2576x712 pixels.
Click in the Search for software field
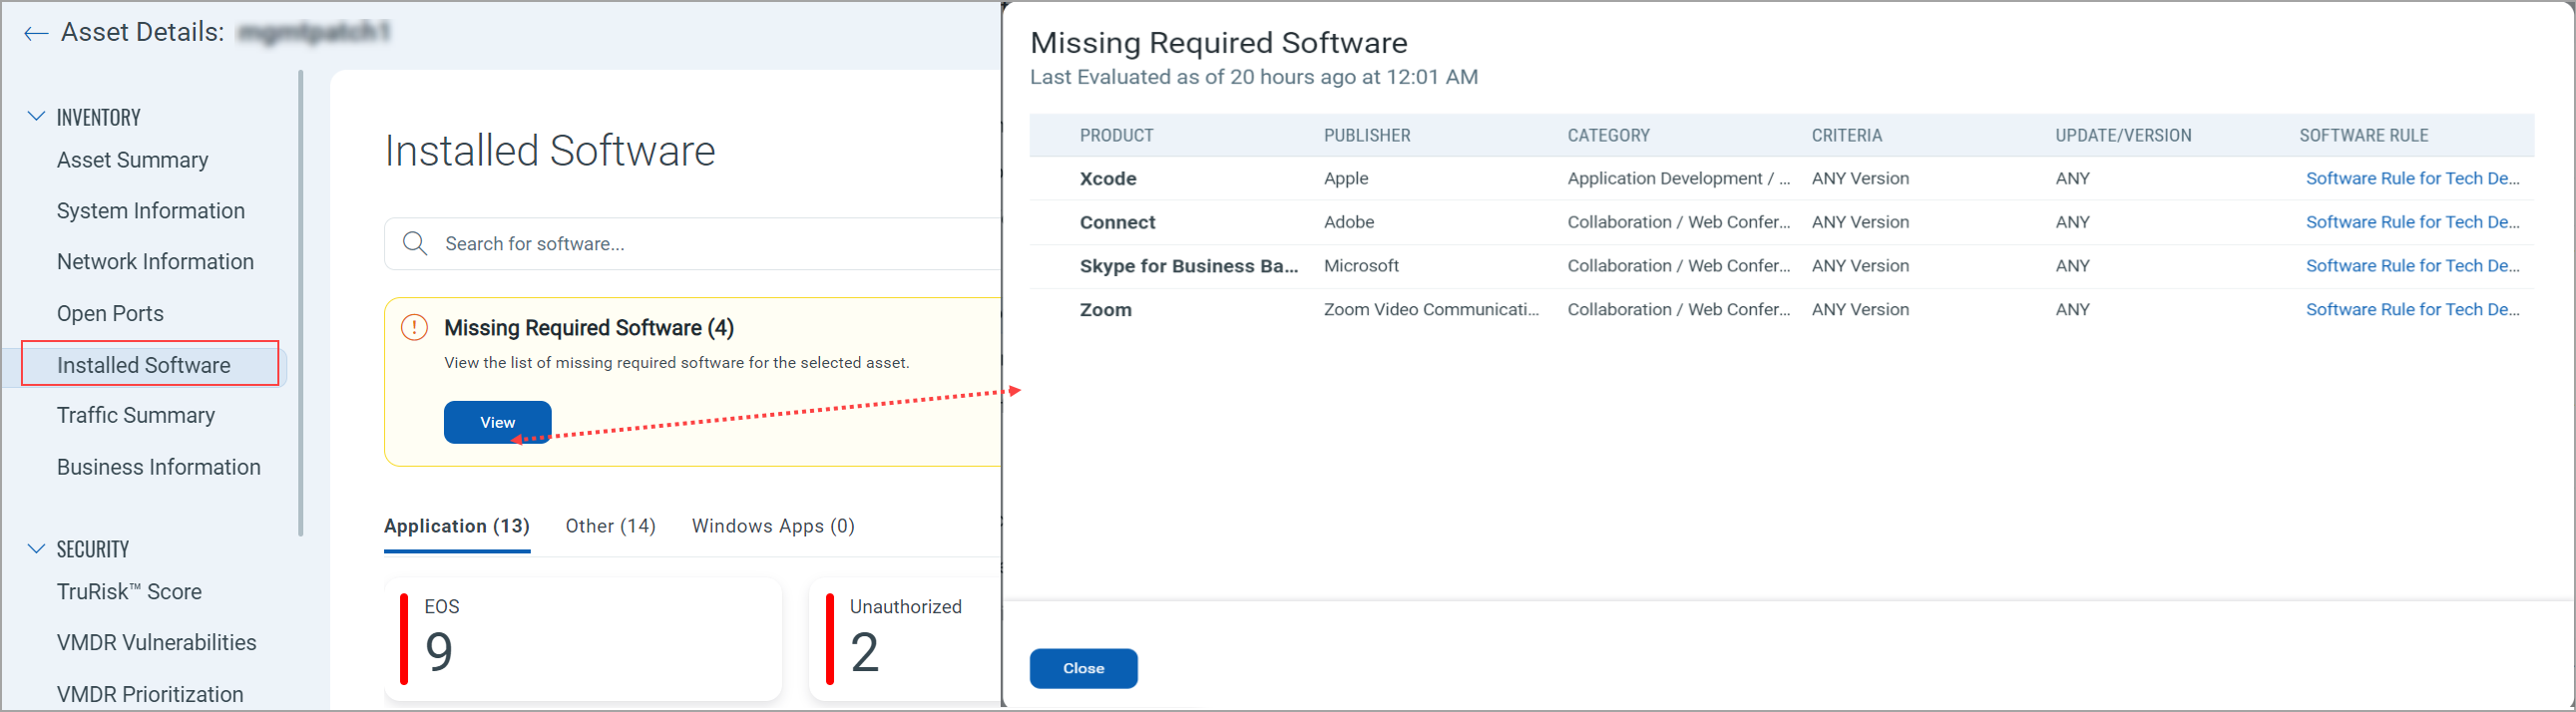coord(700,244)
